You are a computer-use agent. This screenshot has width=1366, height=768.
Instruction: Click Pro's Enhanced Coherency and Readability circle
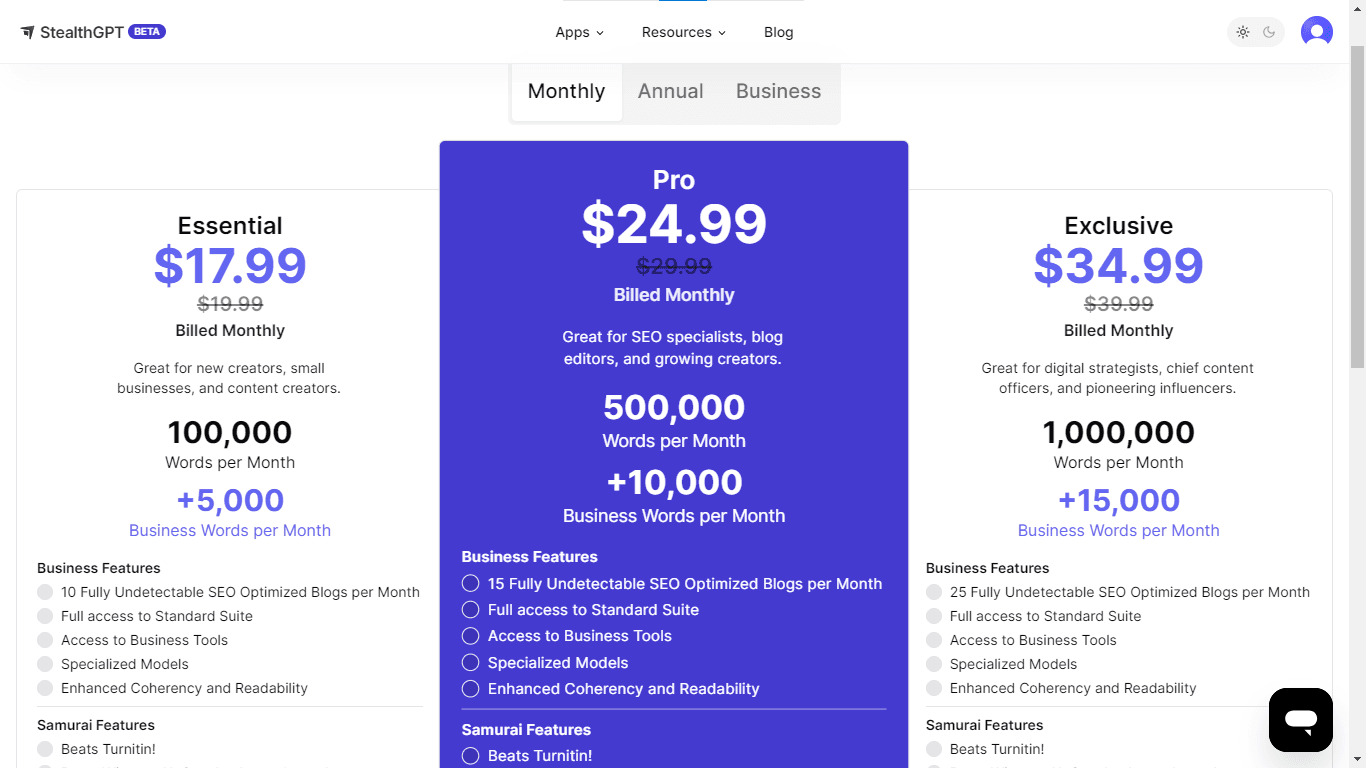coord(471,689)
